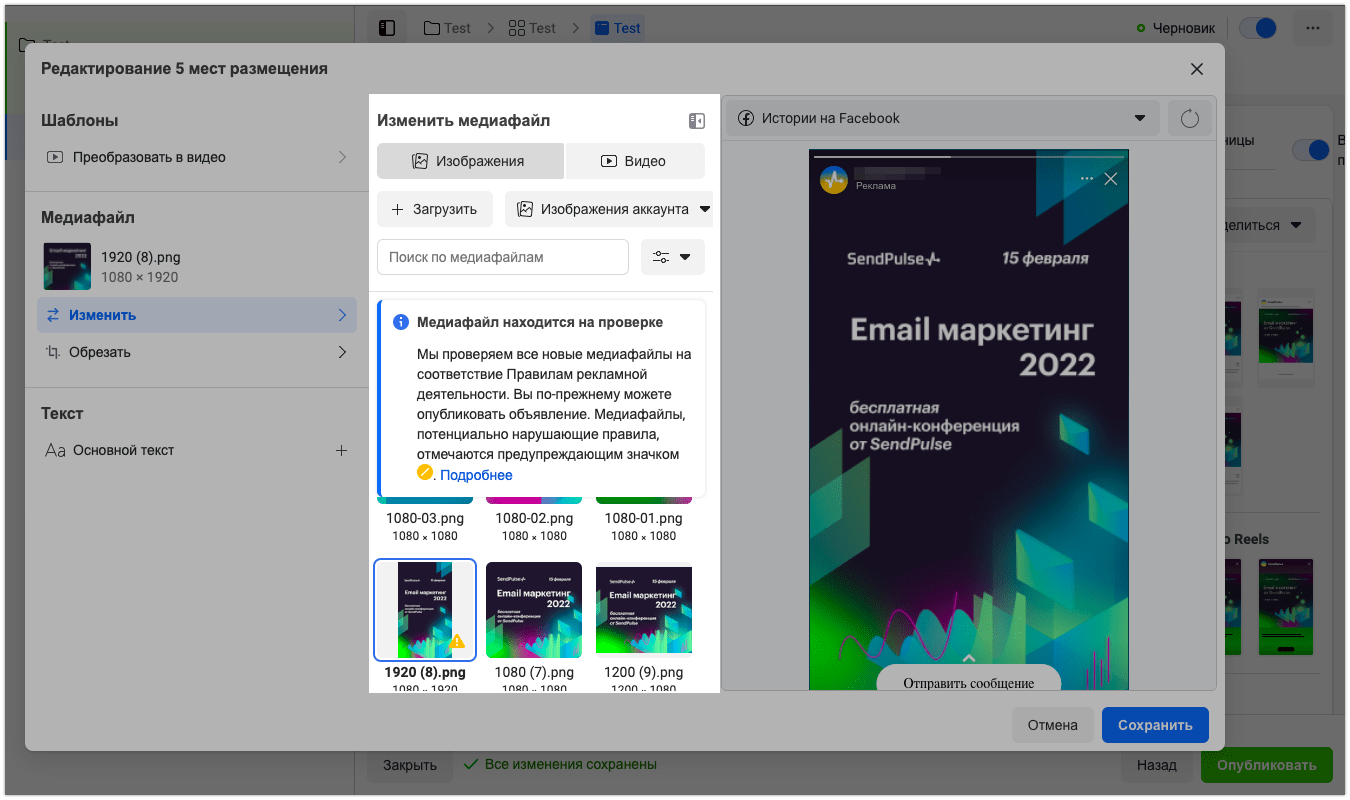Close the placement editing dialog

pyautogui.click(x=1196, y=69)
